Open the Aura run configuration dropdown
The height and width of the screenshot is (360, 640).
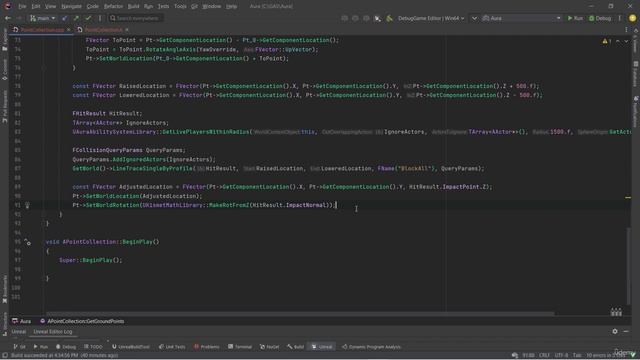point(521,18)
